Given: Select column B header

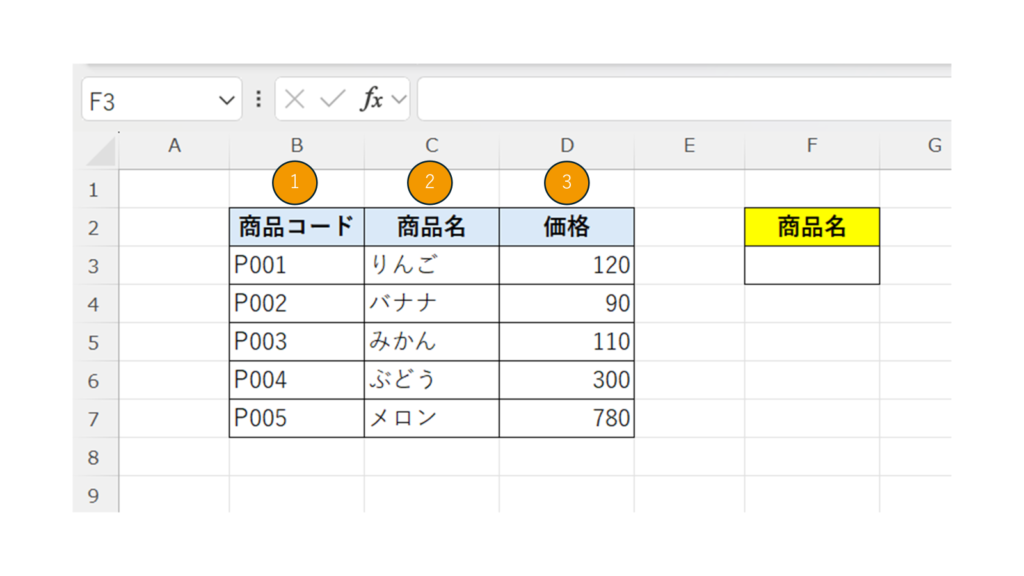Looking at the screenshot, I should point(296,146).
